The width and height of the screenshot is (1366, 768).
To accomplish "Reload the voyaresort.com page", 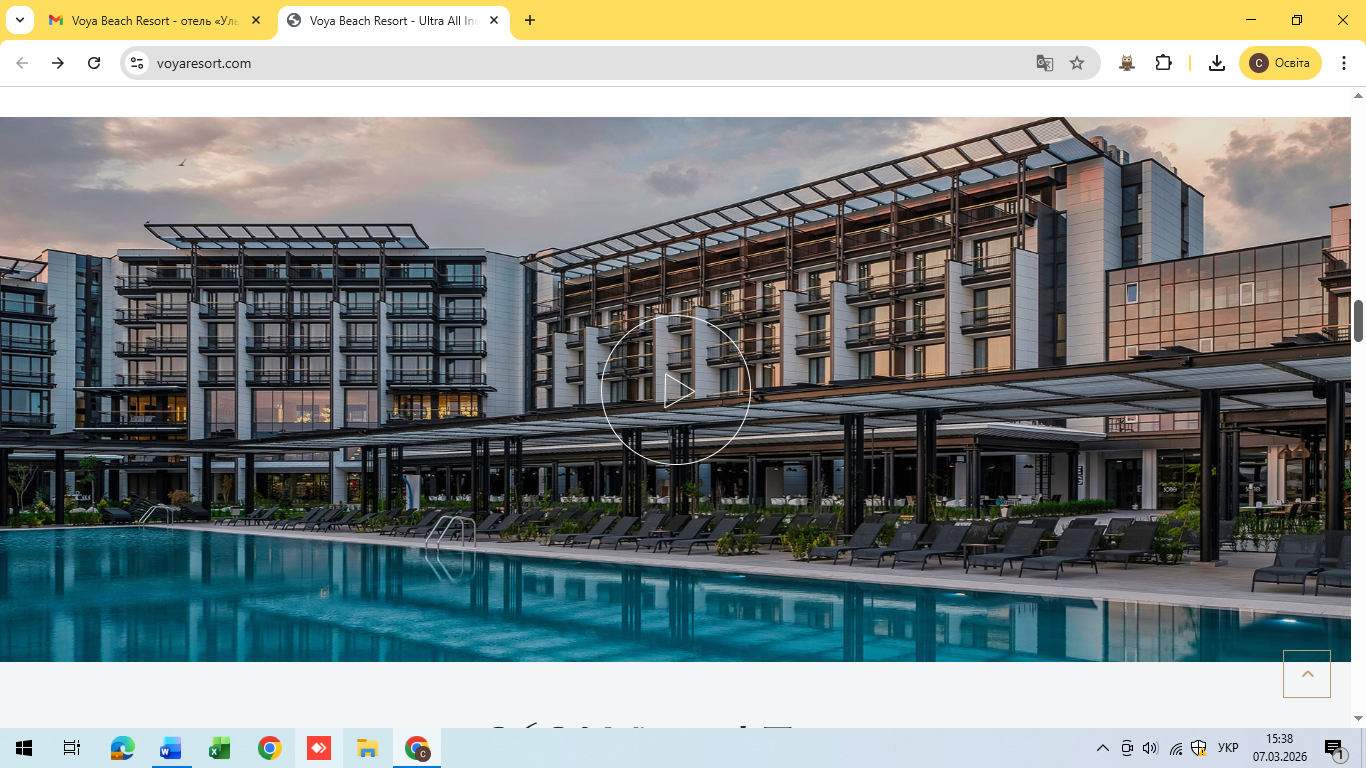I will (94, 63).
